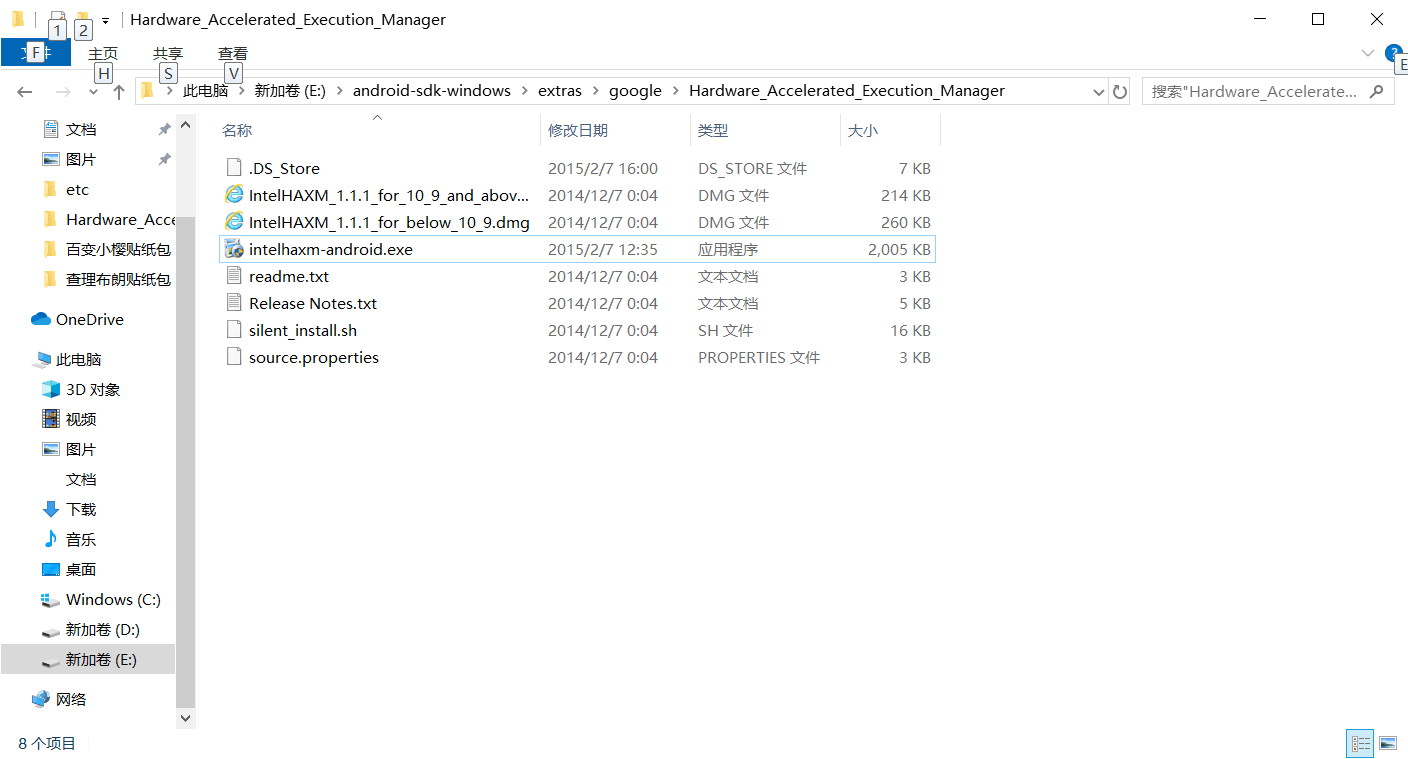The width and height of the screenshot is (1408, 759).
Task: Click the 音乐 music note icon
Action: point(51,539)
